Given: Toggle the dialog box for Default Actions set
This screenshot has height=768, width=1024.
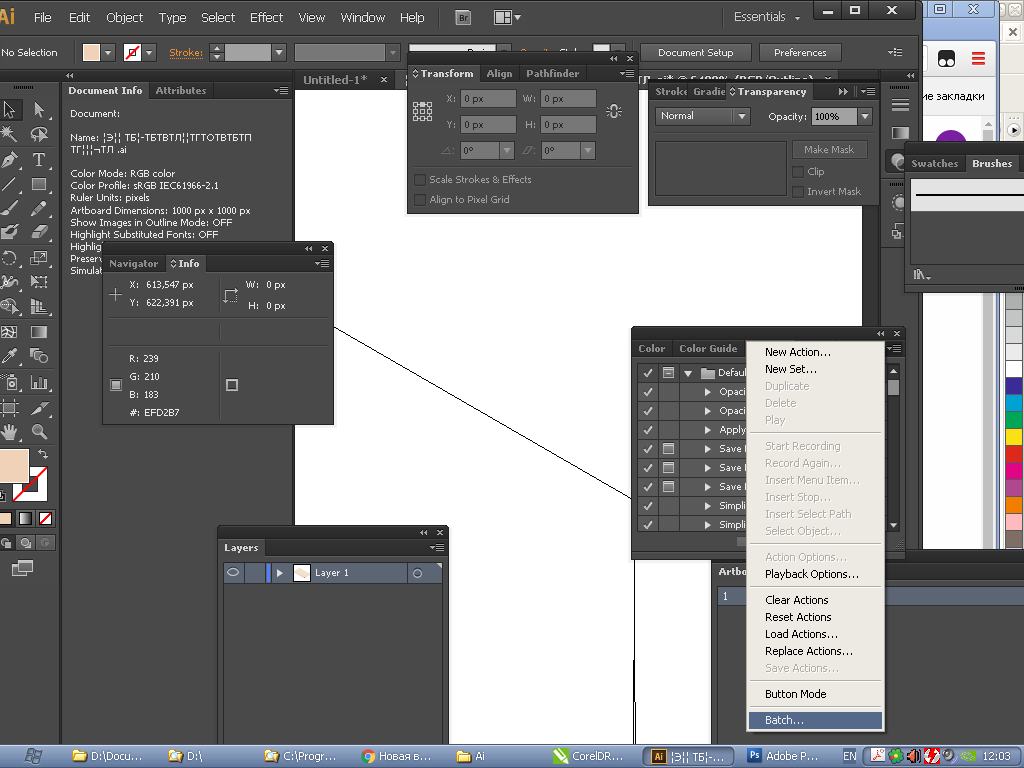Looking at the screenshot, I should coord(668,373).
